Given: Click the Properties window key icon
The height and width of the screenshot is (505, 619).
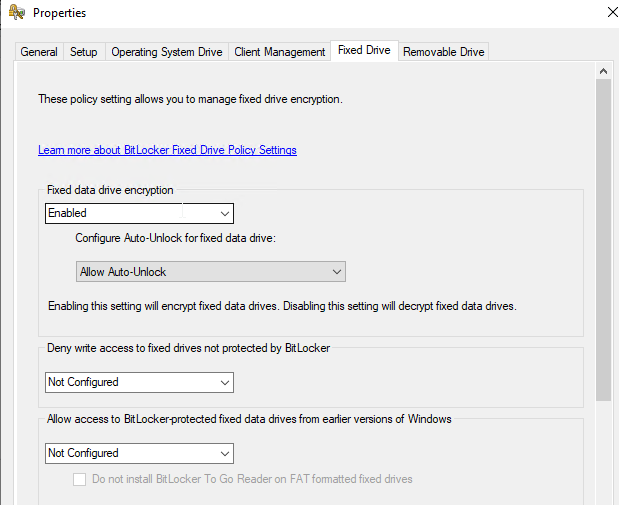Looking at the screenshot, I should tap(17, 12).
